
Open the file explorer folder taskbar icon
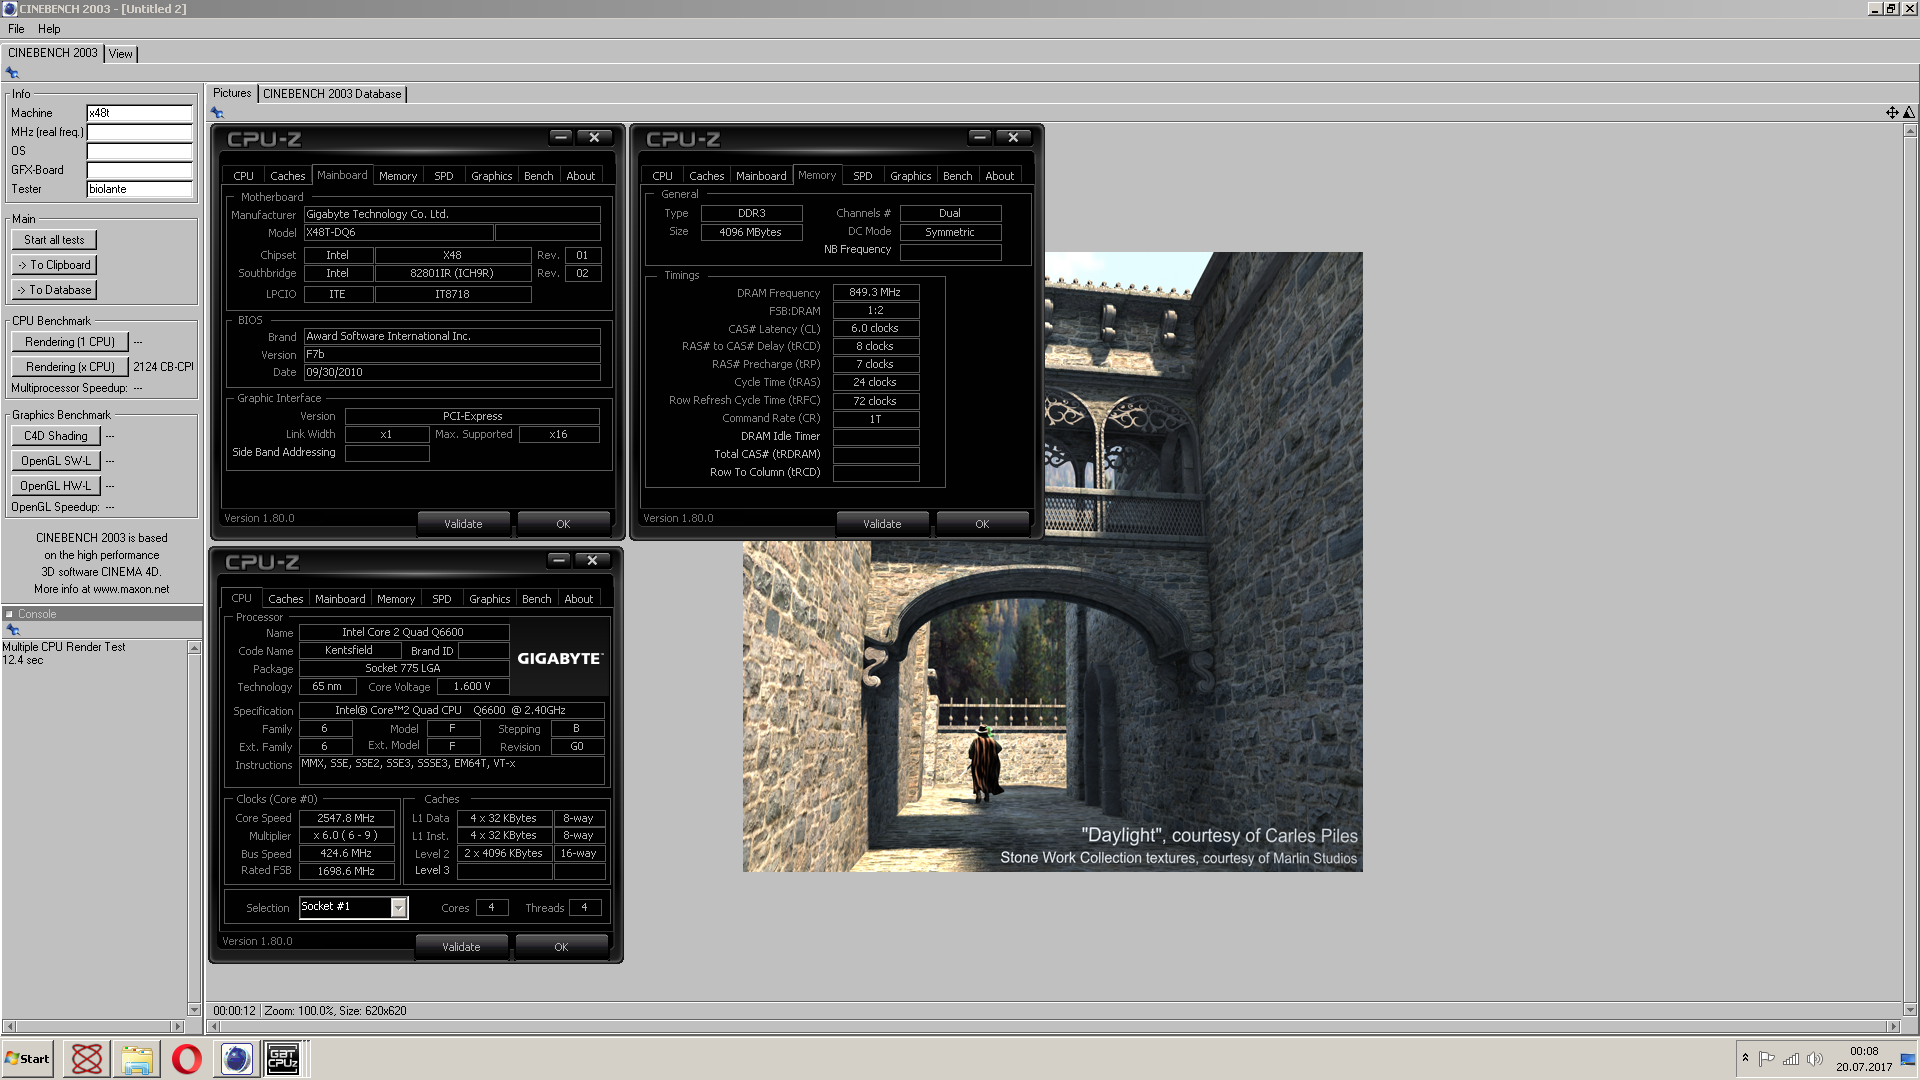[x=137, y=1059]
